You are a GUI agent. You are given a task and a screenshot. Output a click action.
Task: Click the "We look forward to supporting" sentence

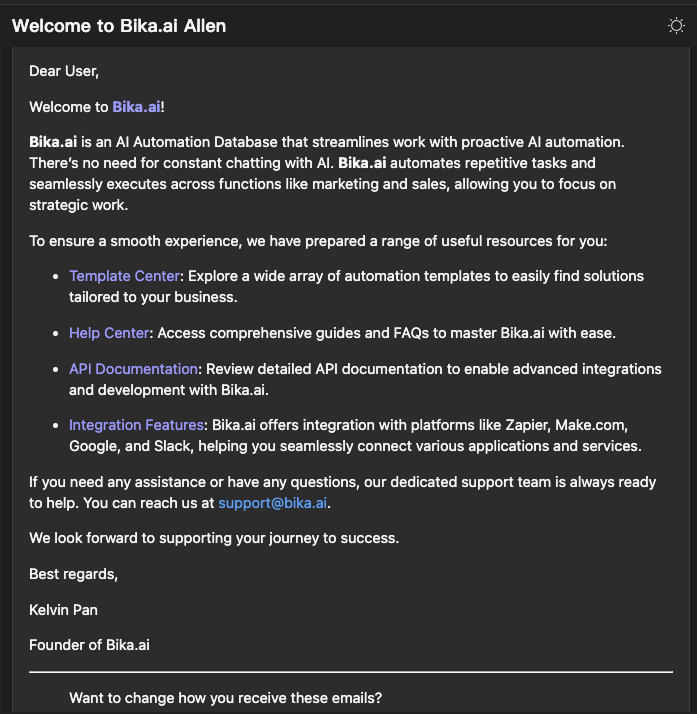pyautogui.click(x=214, y=538)
